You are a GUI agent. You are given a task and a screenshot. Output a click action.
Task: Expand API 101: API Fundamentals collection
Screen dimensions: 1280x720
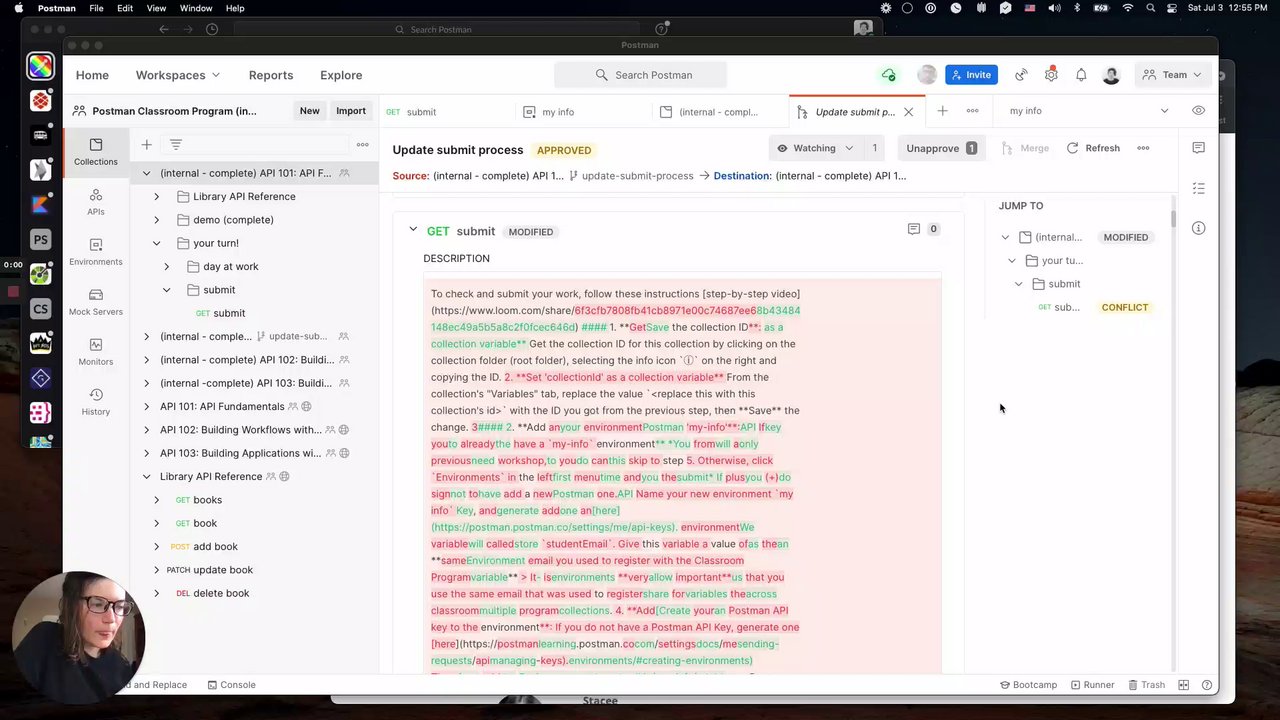point(146,407)
